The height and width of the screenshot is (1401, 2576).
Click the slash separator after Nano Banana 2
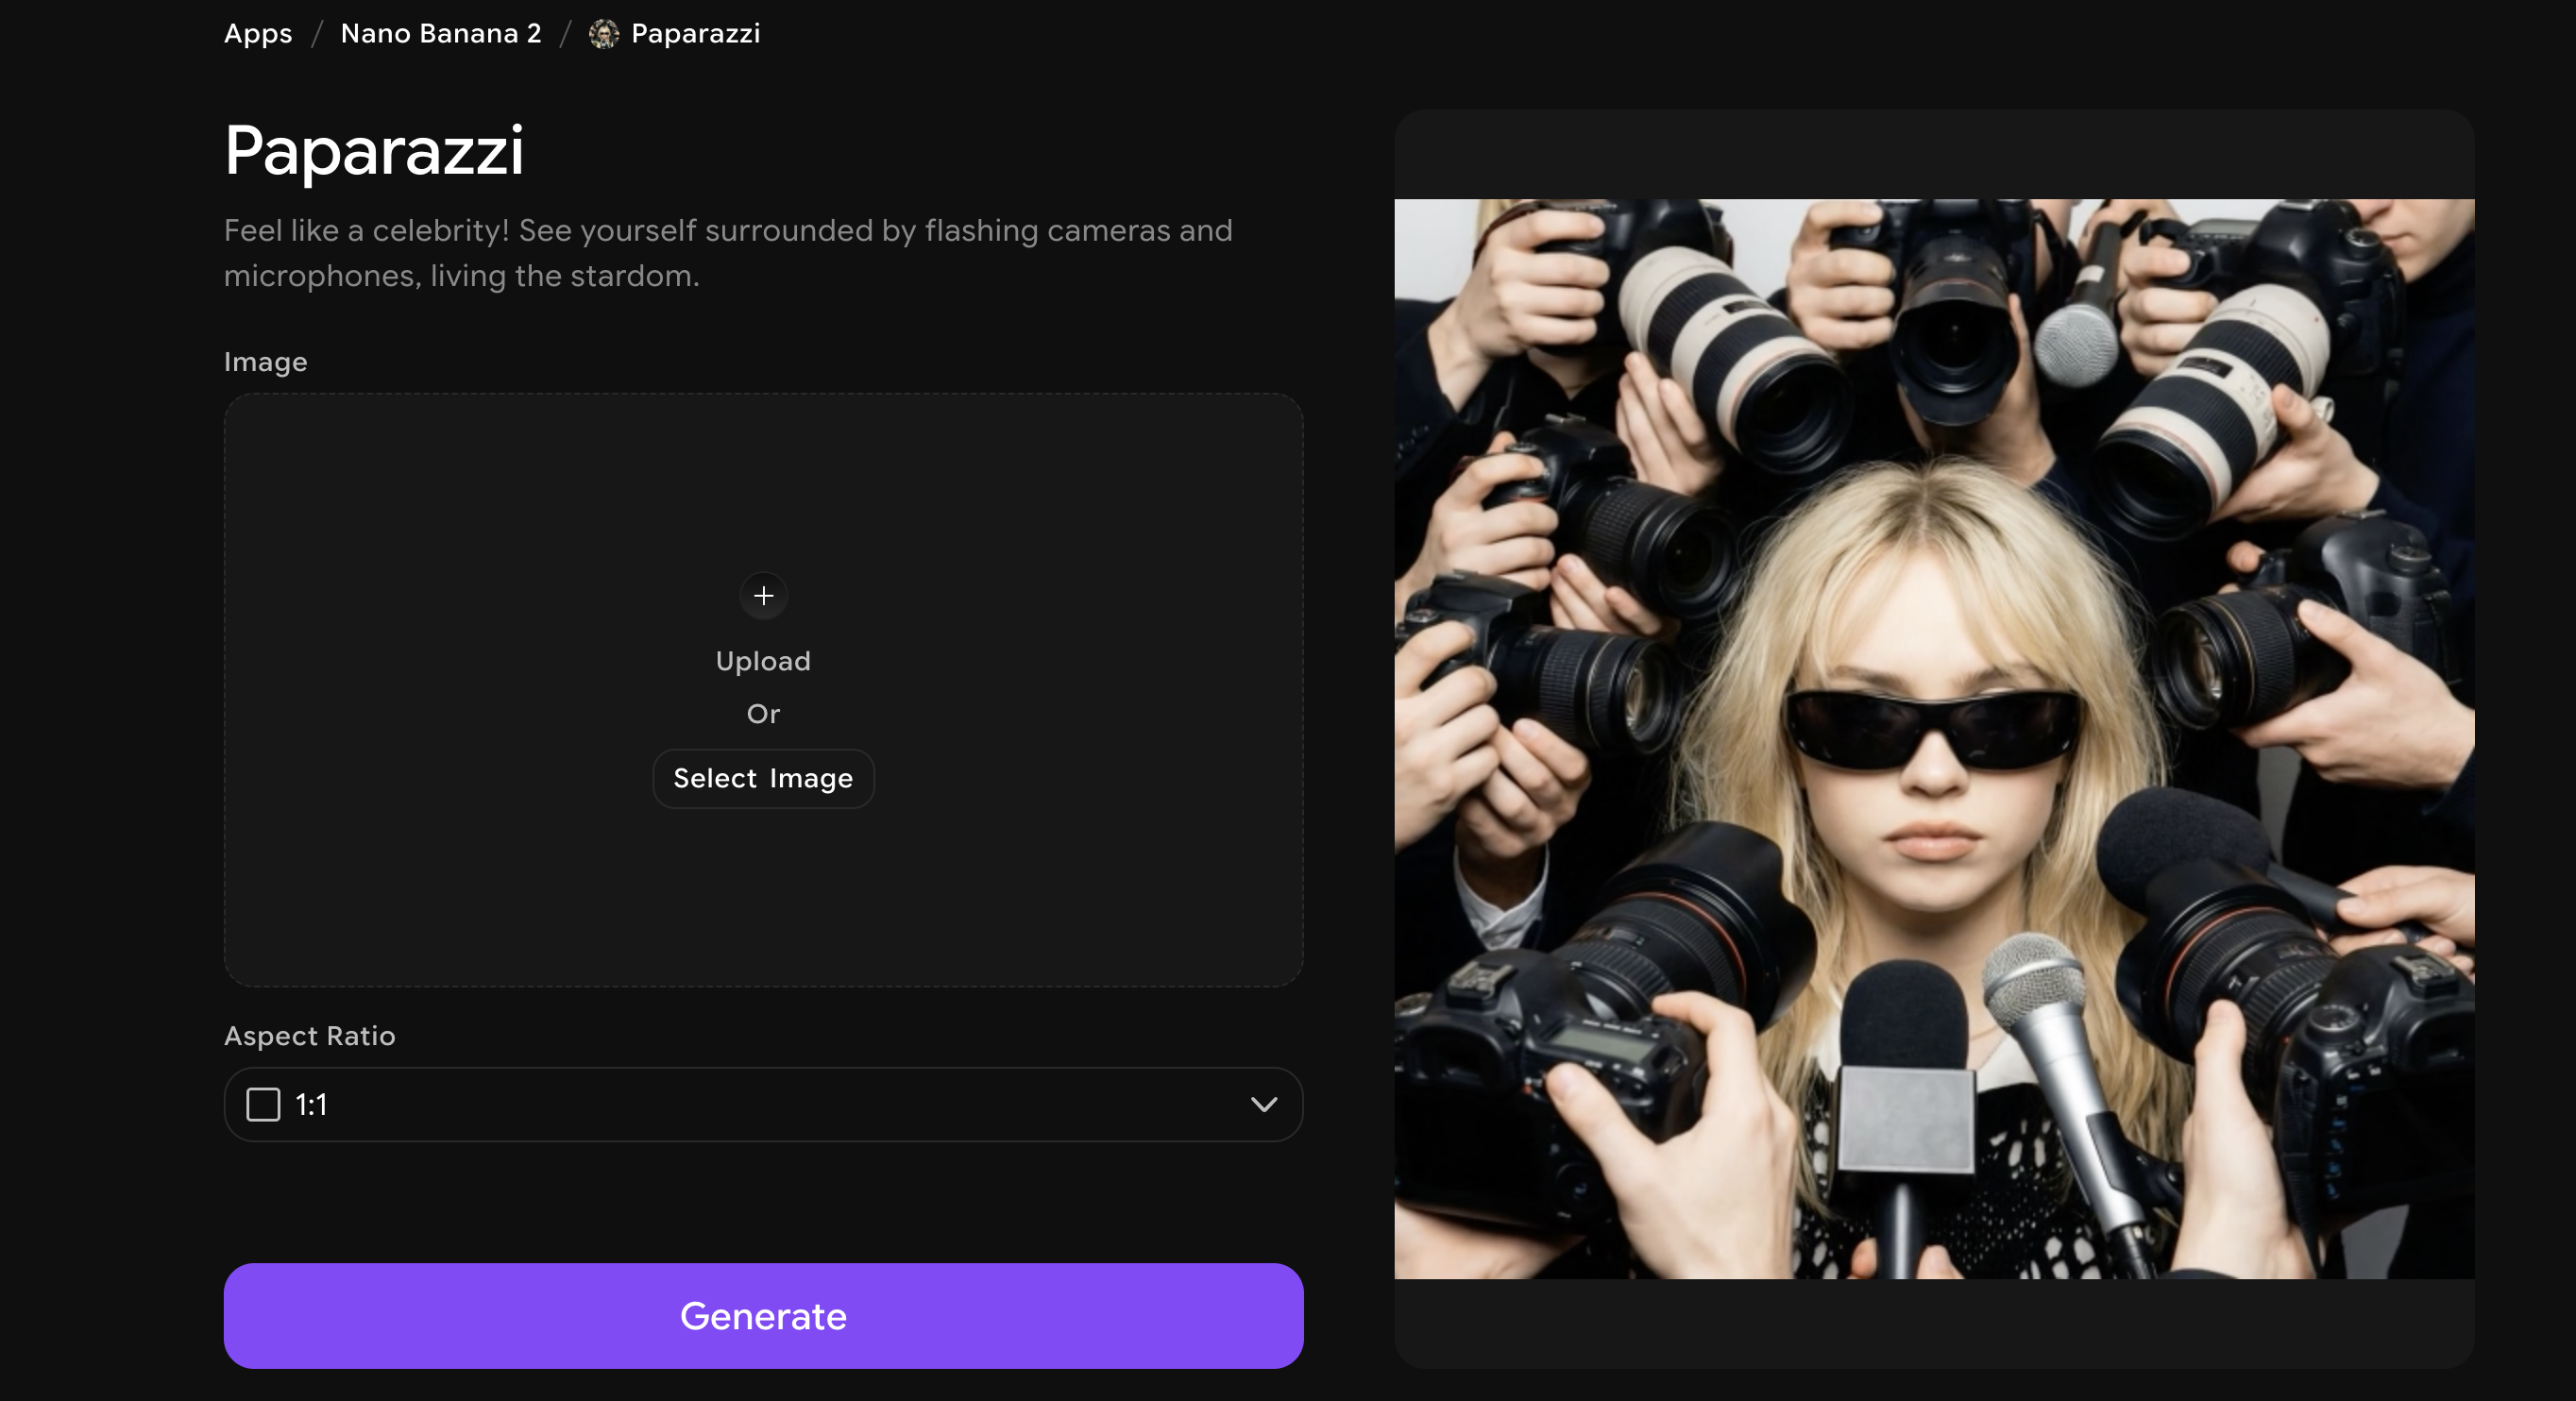click(565, 34)
